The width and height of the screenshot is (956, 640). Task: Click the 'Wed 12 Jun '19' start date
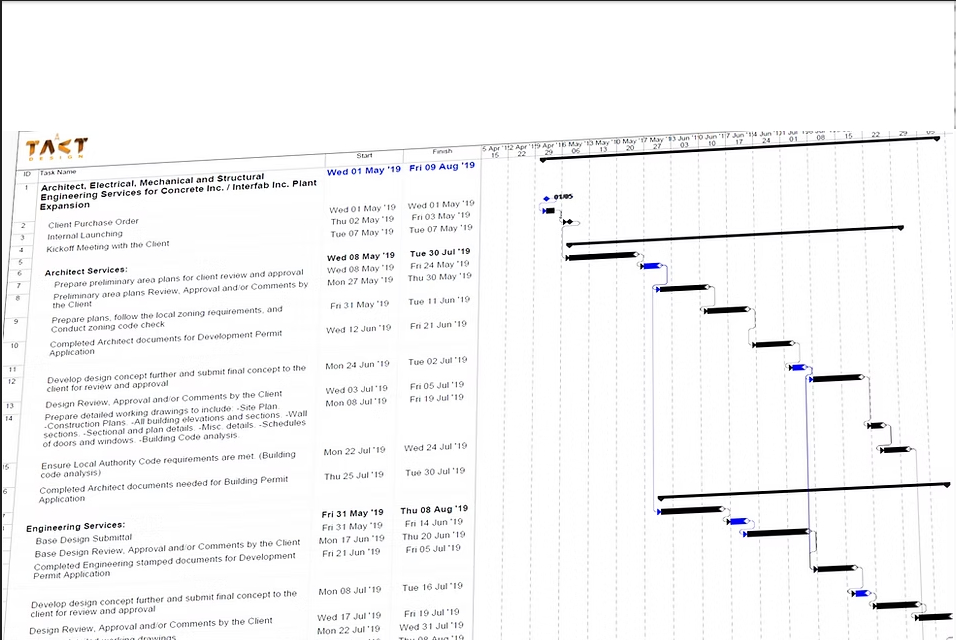(x=358, y=329)
